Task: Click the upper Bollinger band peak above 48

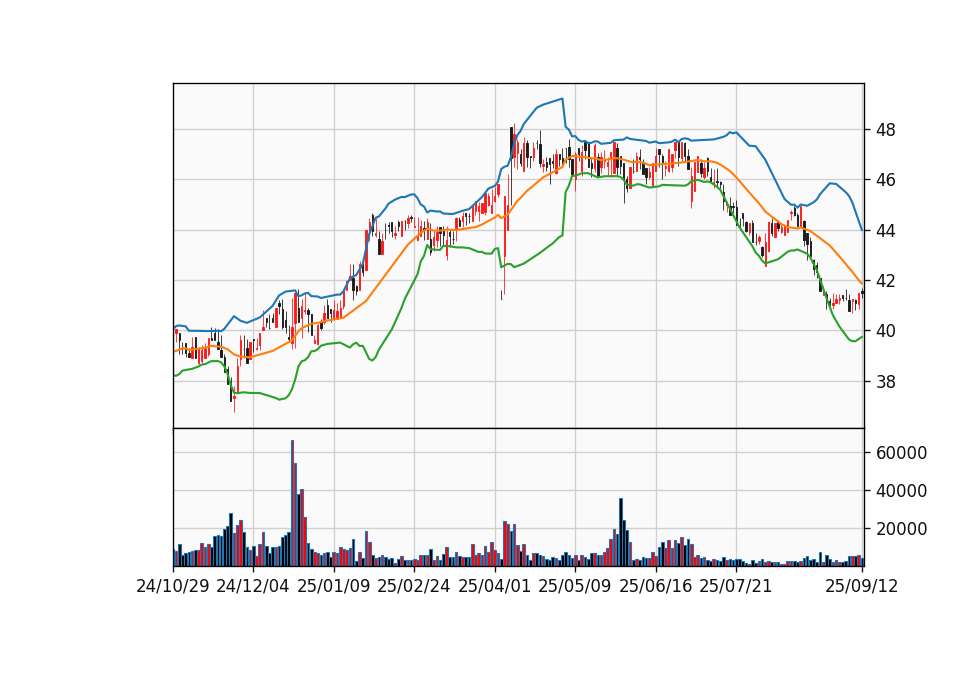Action: pyautogui.click(x=561, y=99)
